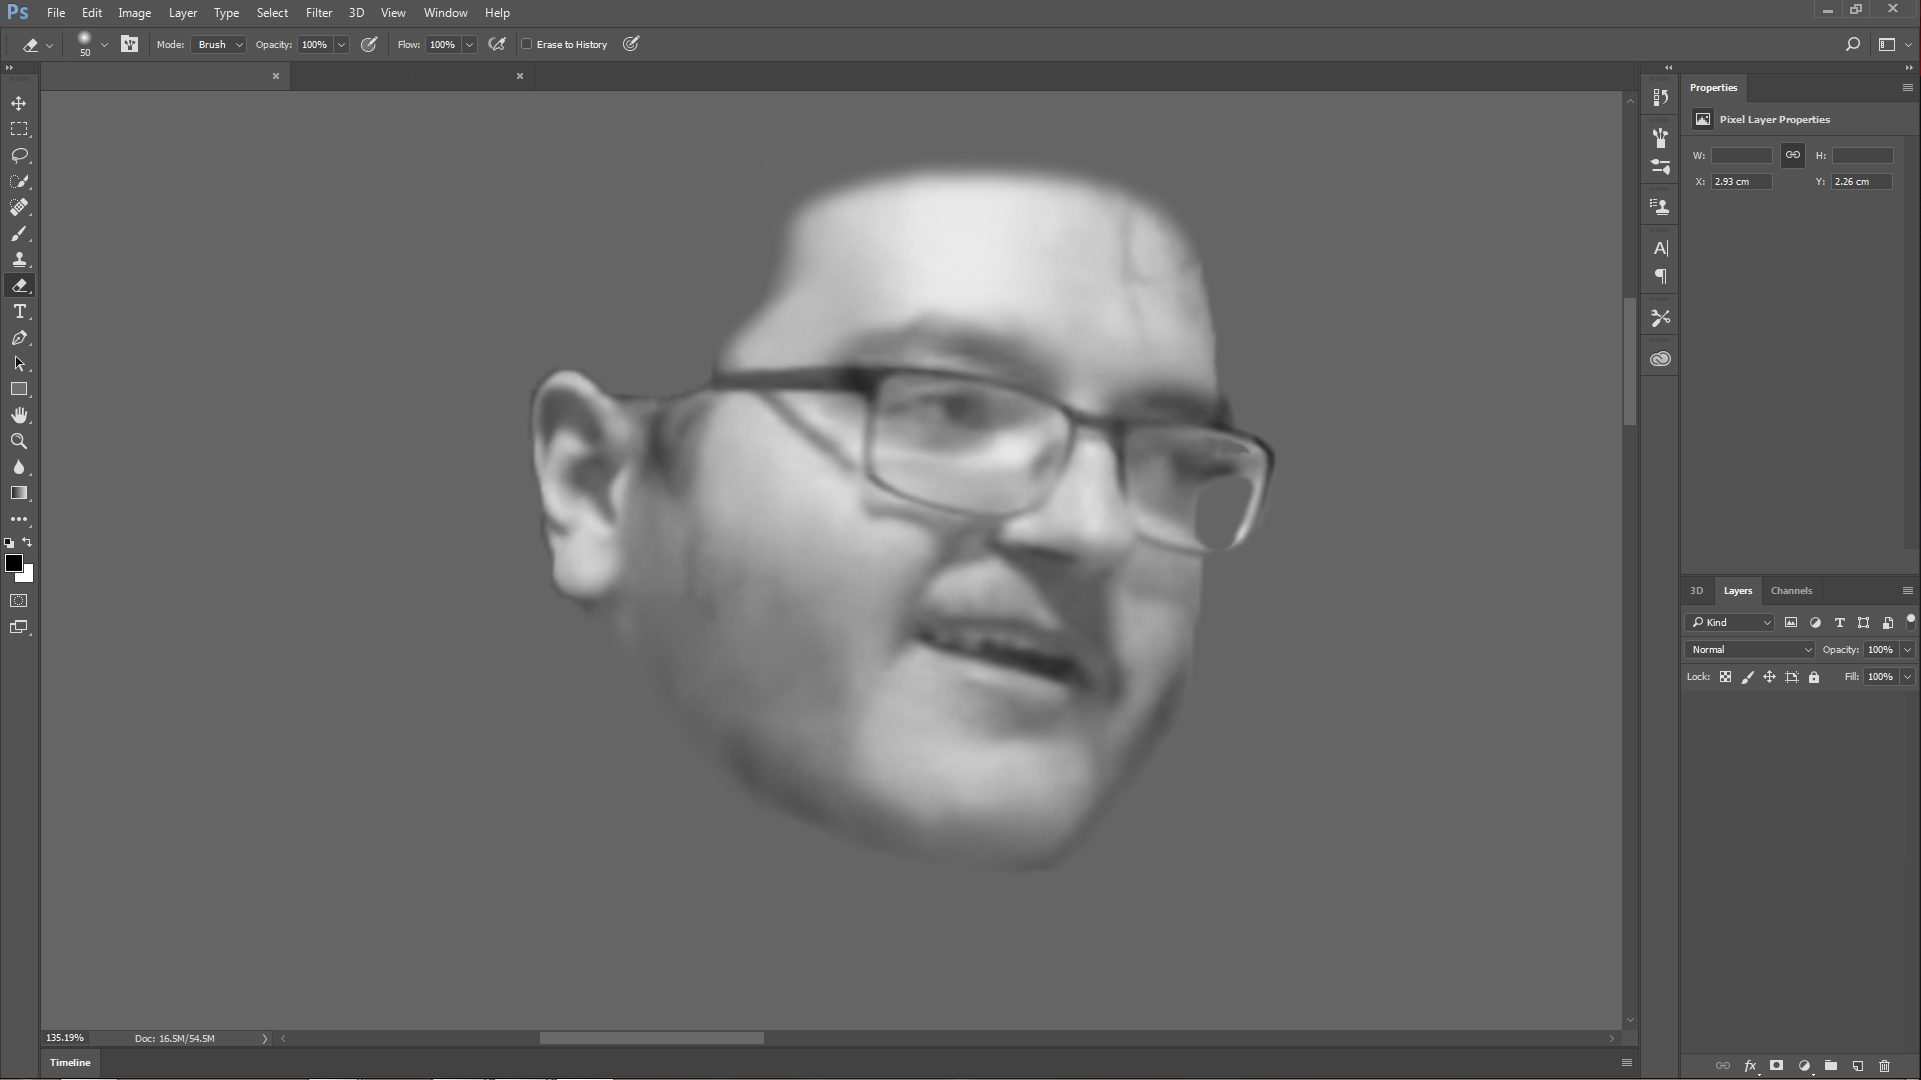The width and height of the screenshot is (1921, 1080).
Task: Open the options bar Opacity dropdown arrow
Action: [341, 44]
